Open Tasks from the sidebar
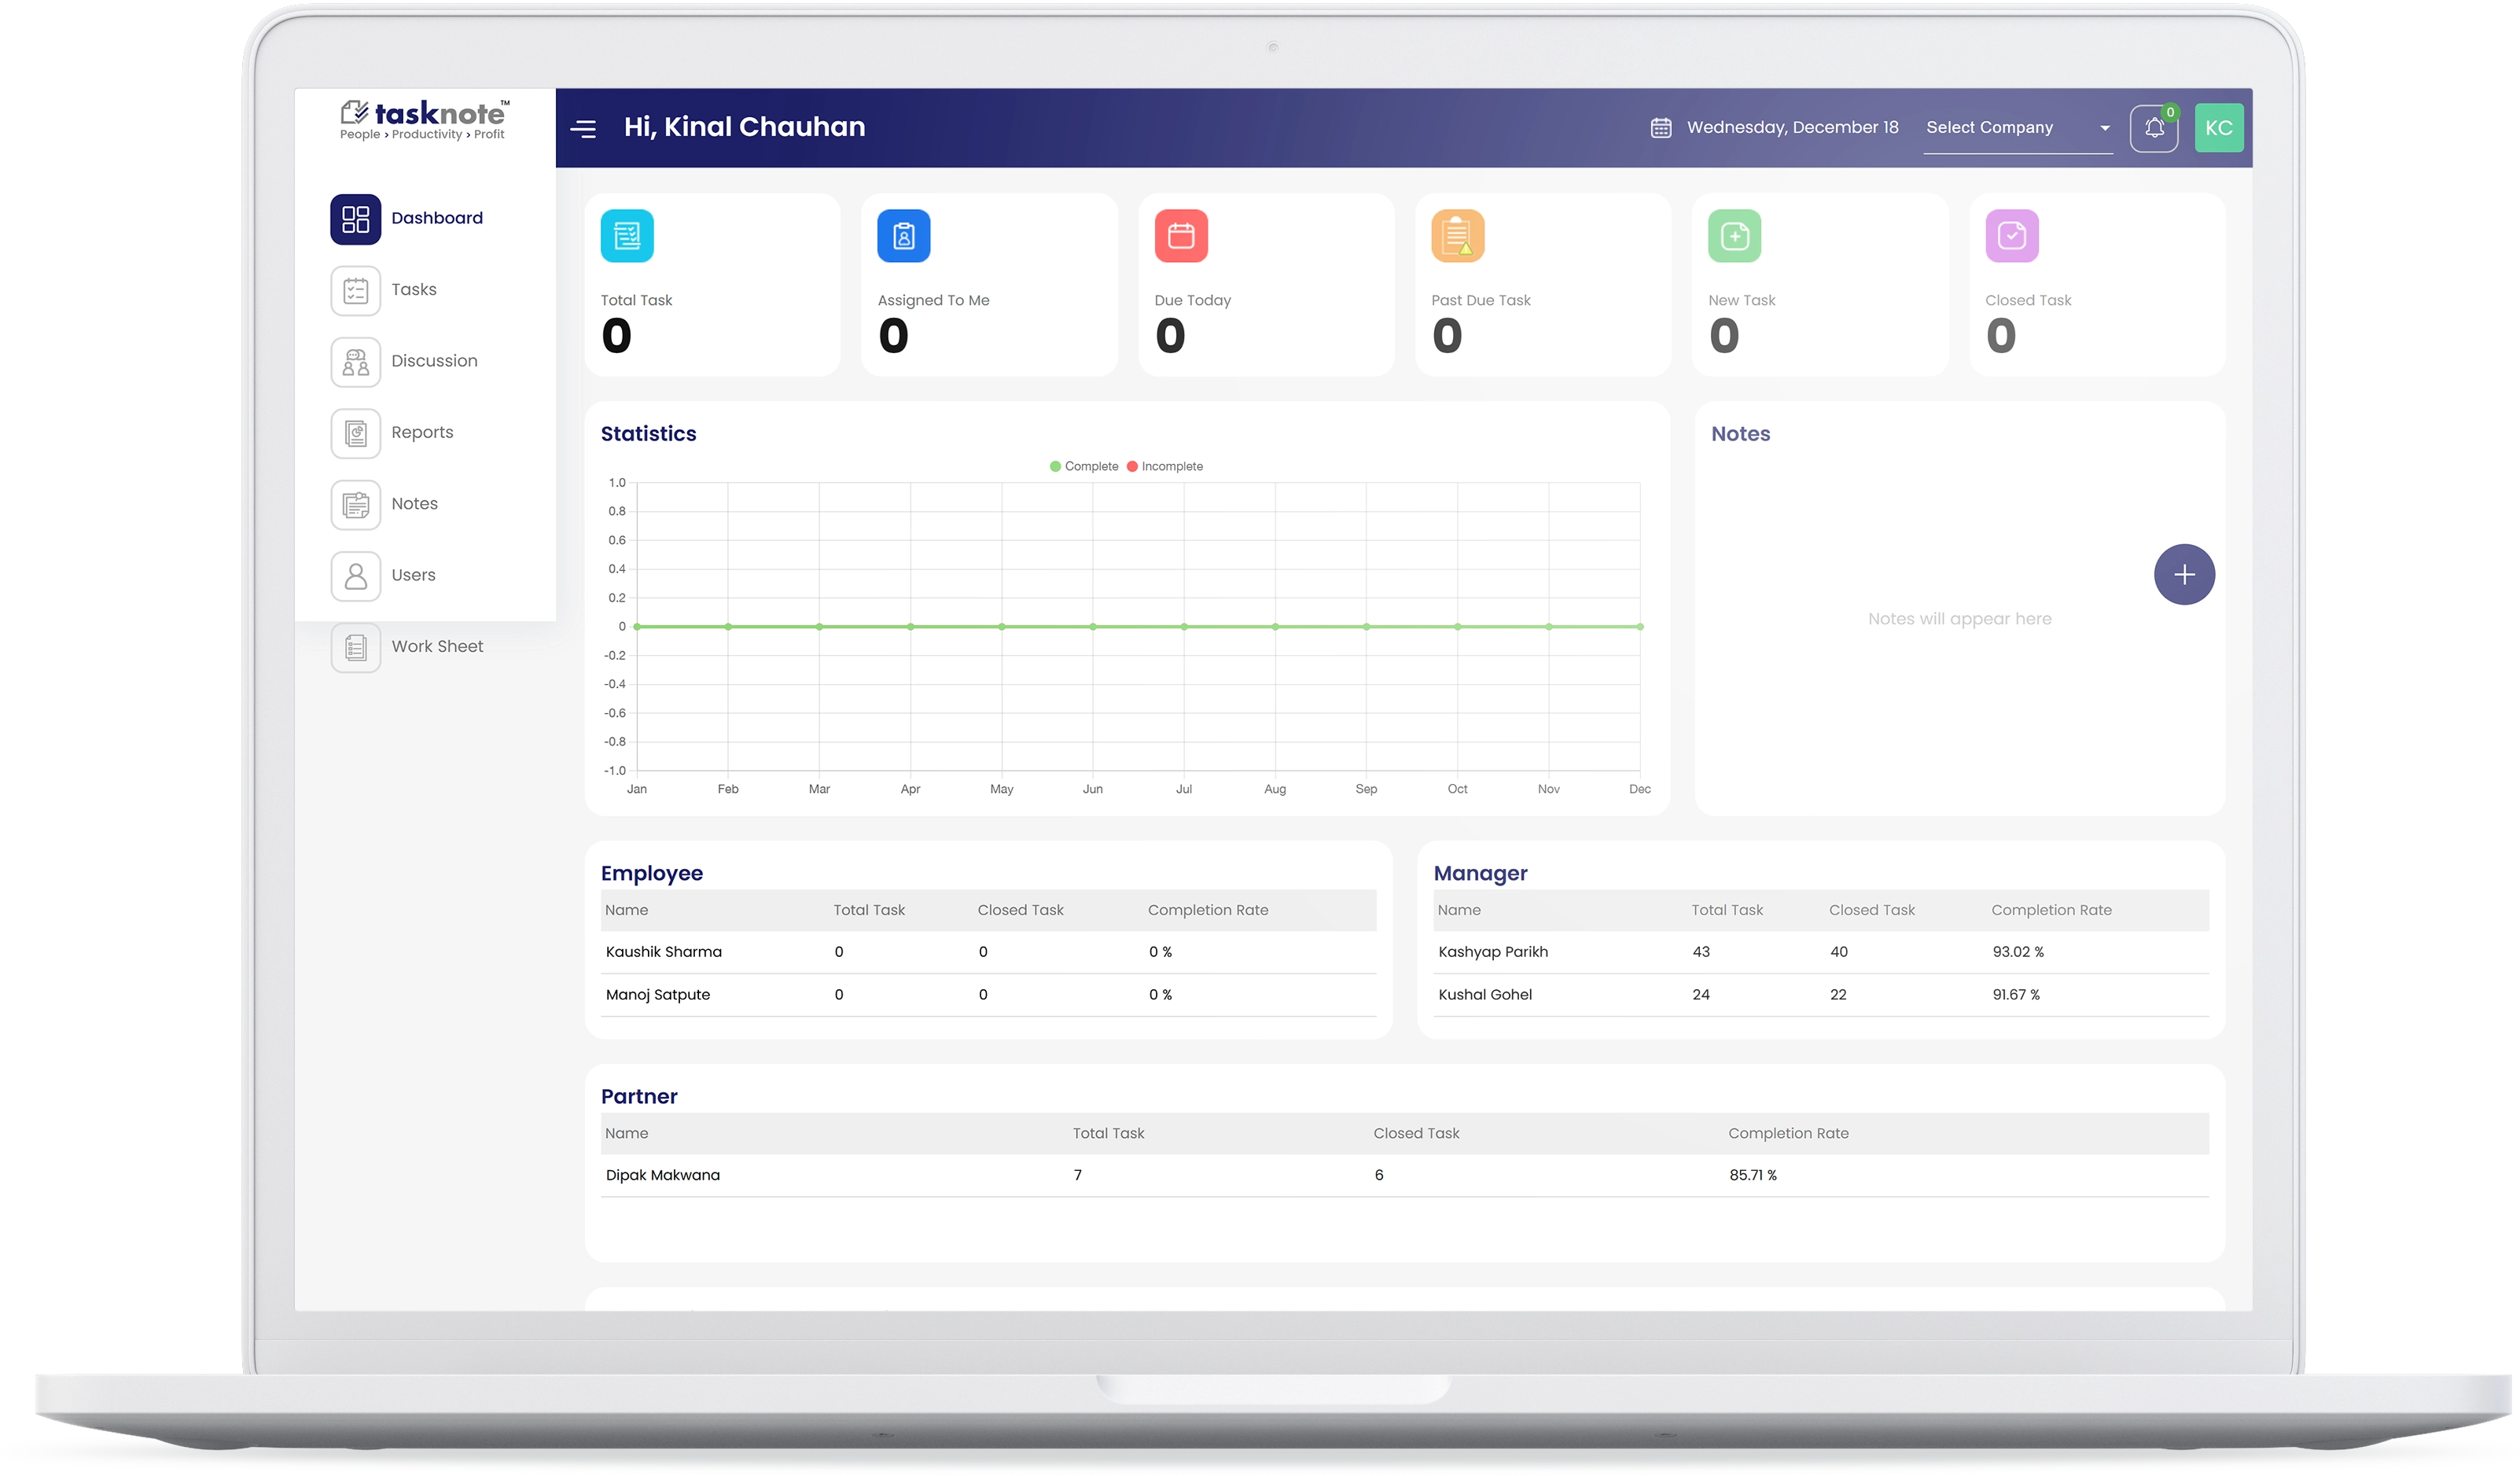 [413, 290]
